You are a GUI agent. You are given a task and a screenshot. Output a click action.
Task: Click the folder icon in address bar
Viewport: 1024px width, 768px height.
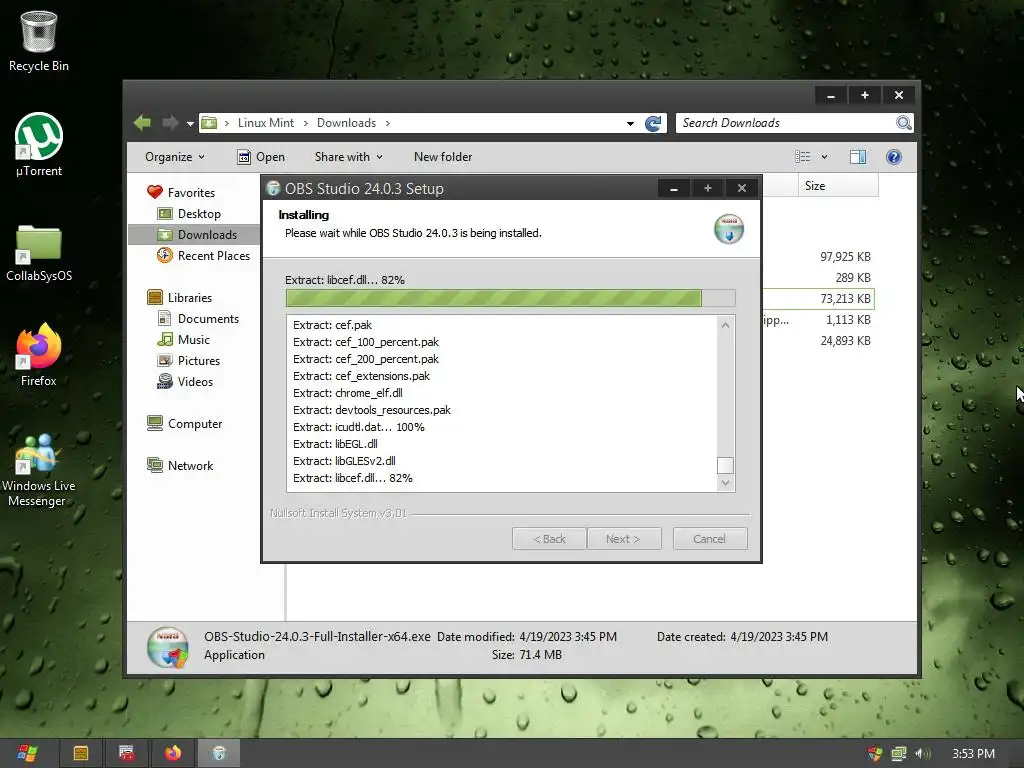[x=209, y=123]
